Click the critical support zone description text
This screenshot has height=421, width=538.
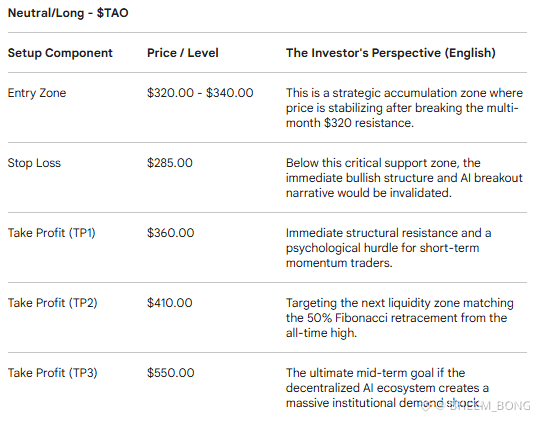coord(404,178)
